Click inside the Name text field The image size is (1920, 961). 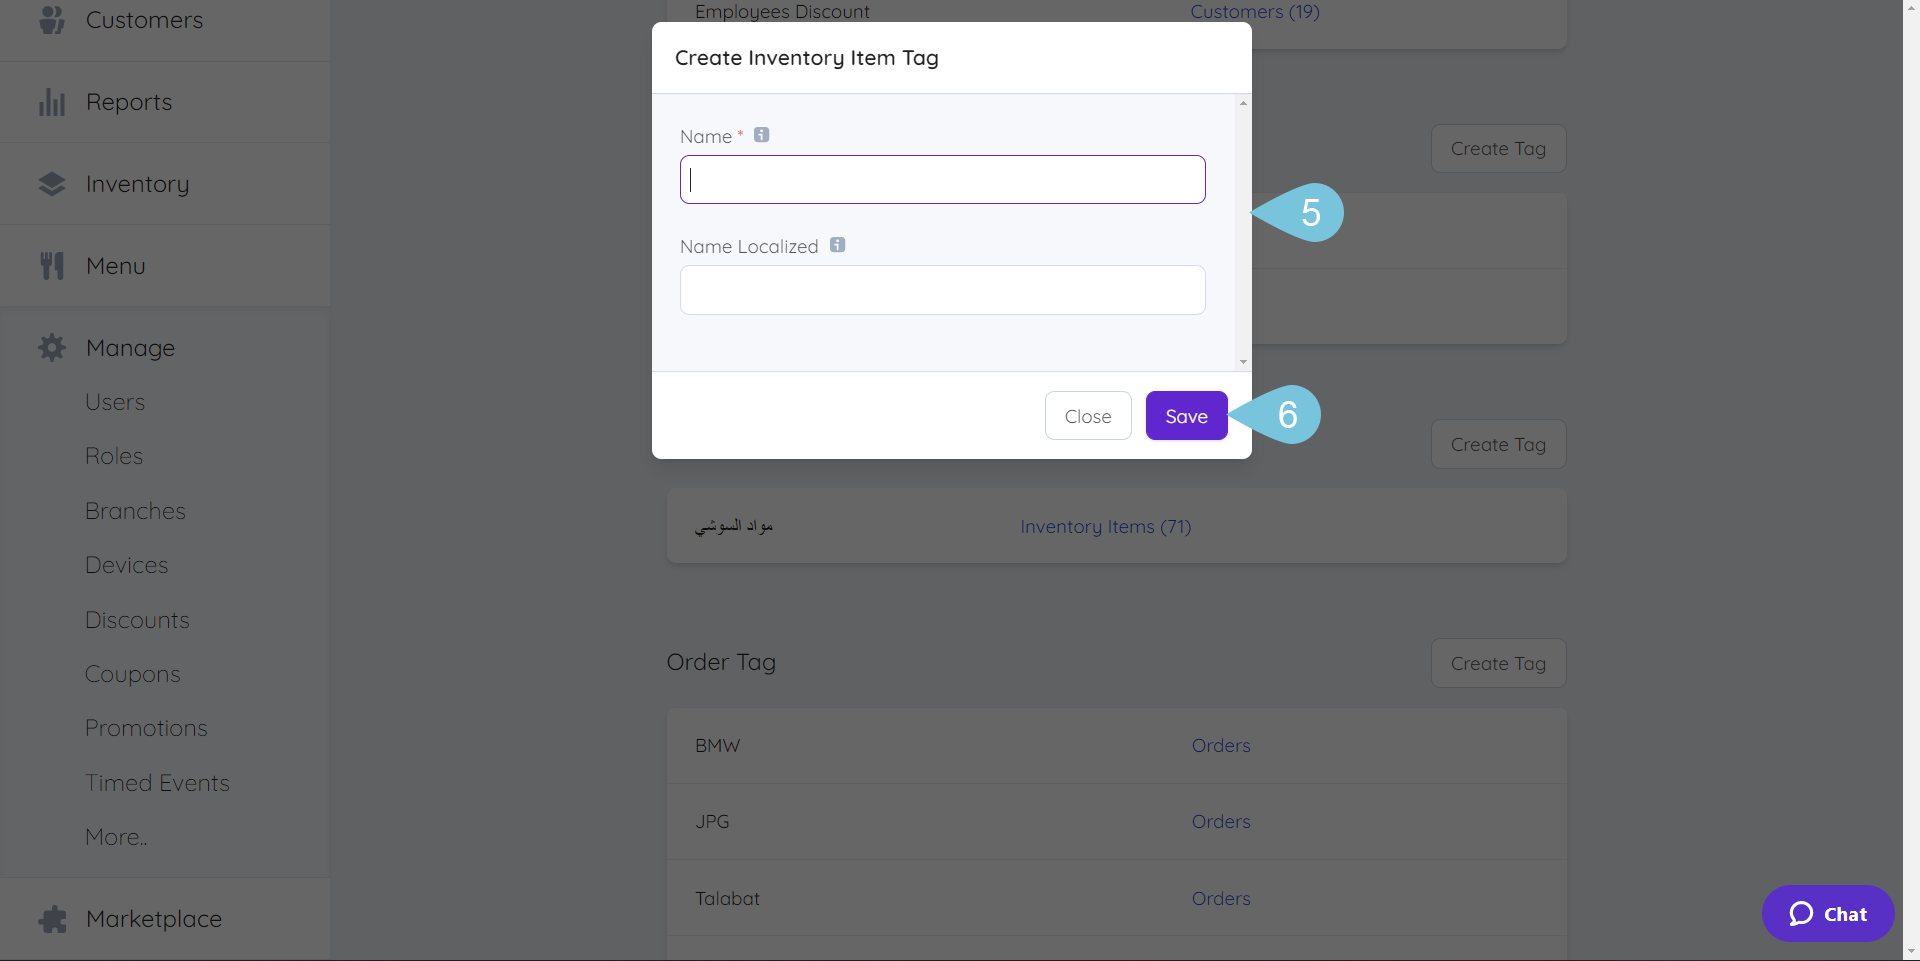942,179
